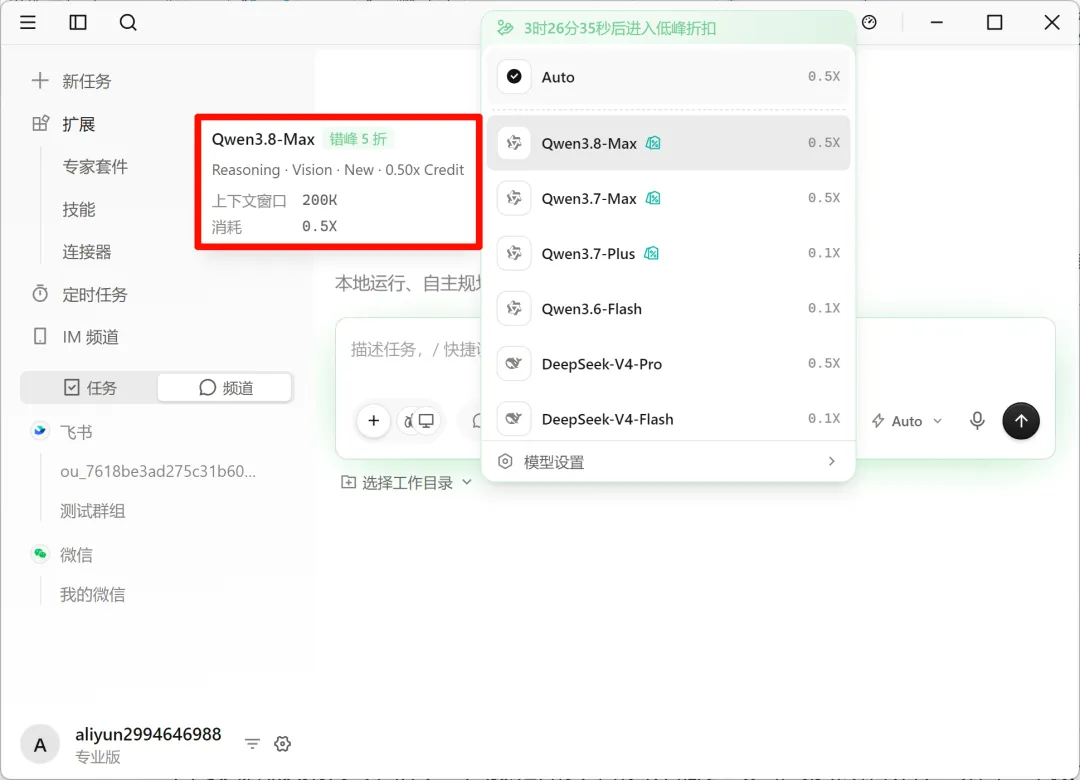Click the gauge icon in title bar
1080x780 pixels.
pos(869,23)
